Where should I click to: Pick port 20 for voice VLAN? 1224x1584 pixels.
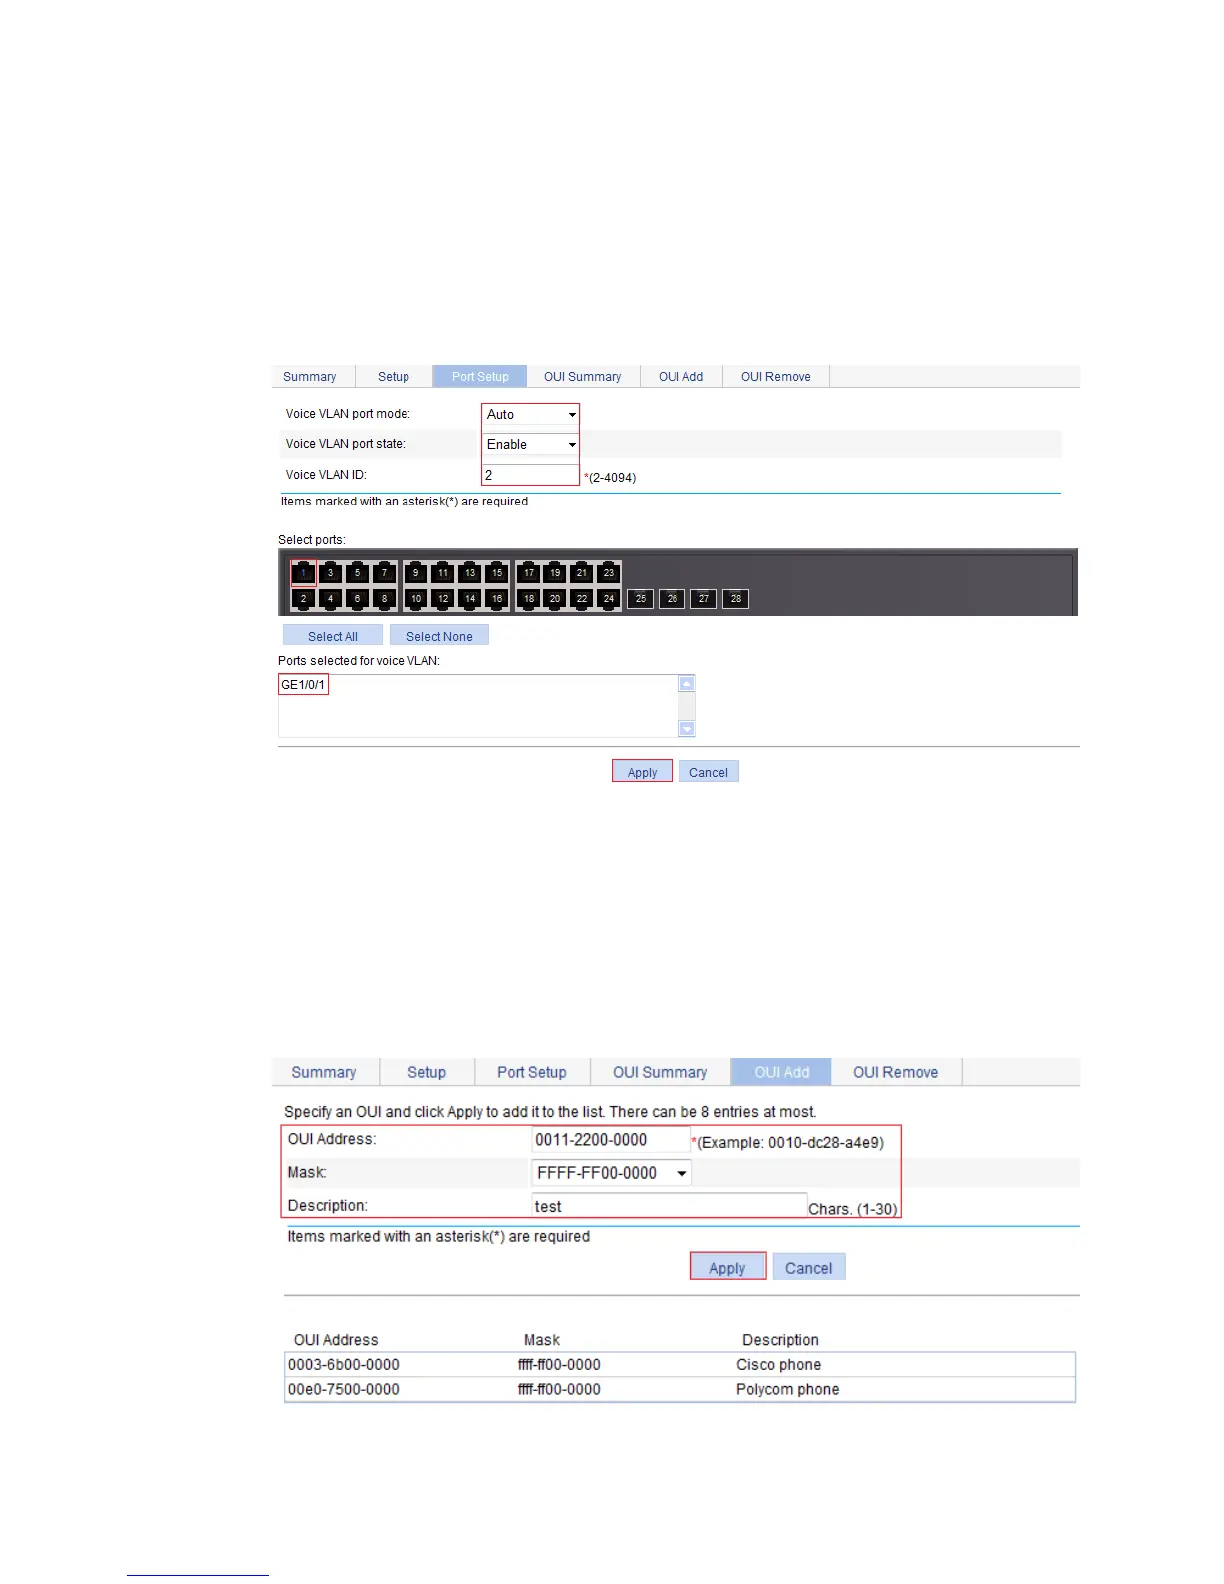(x=555, y=598)
